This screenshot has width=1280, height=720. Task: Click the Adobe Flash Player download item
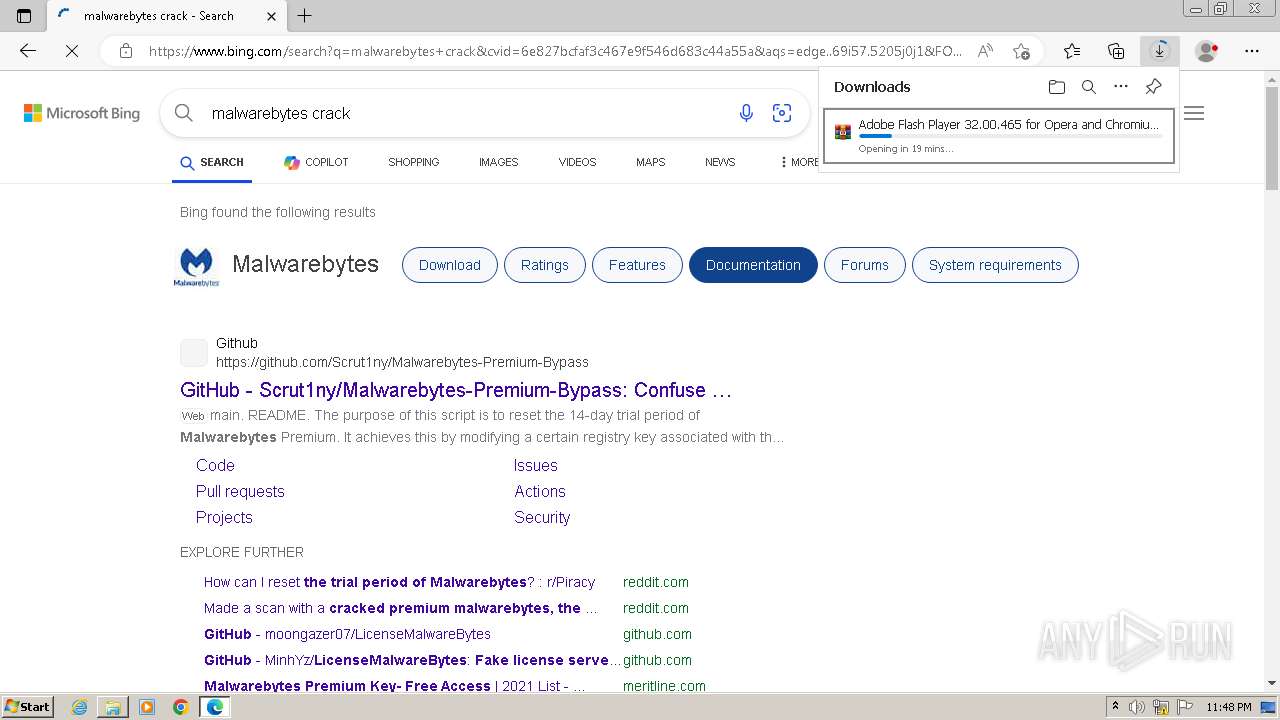tap(999, 136)
